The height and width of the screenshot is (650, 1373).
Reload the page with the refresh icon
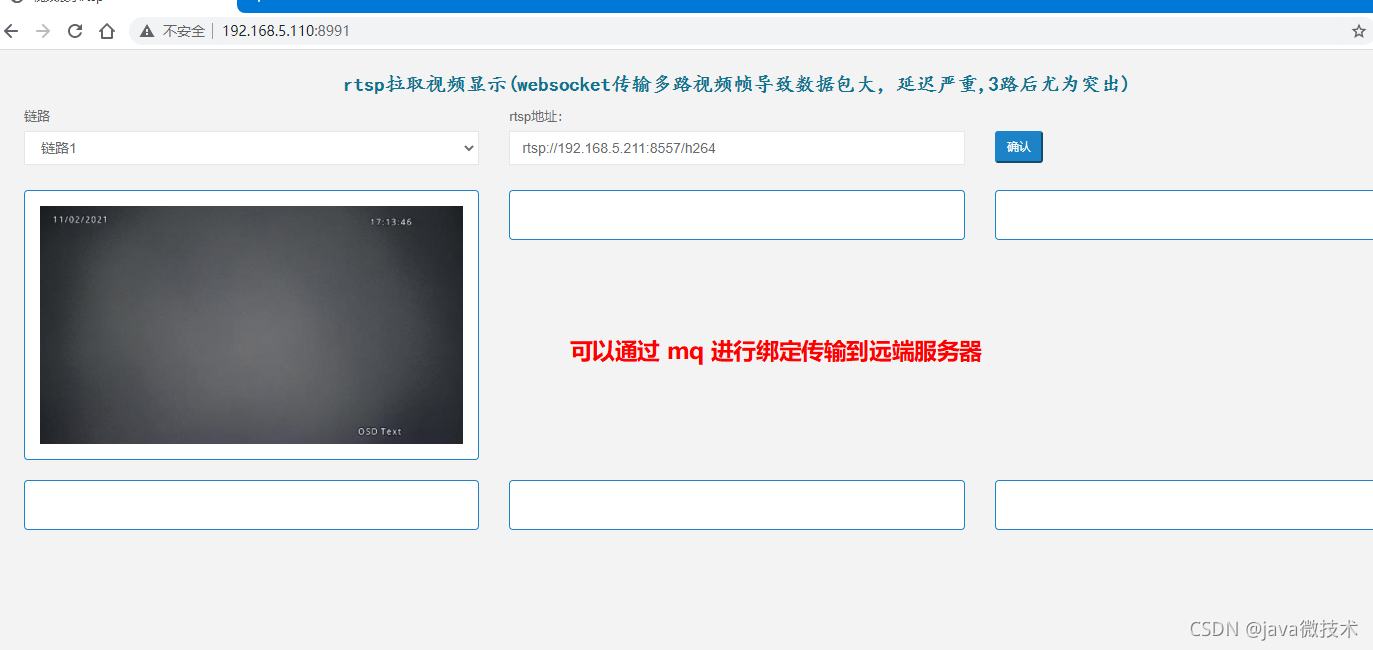[75, 31]
